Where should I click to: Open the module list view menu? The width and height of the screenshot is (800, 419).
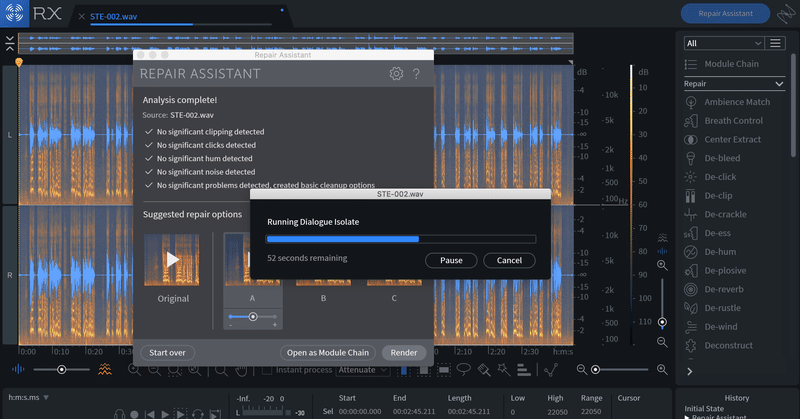(x=775, y=43)
